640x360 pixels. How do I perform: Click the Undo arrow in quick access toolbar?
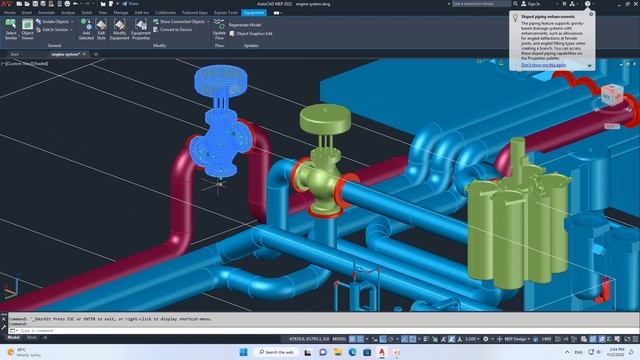[76, 4]
